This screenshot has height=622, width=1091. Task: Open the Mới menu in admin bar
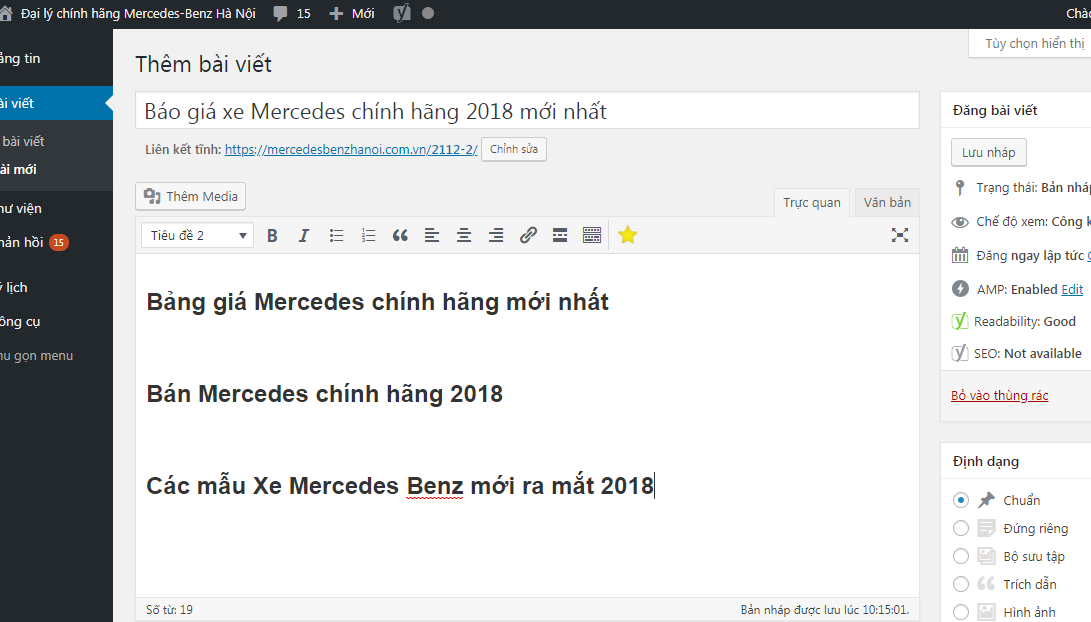[352, 13]
